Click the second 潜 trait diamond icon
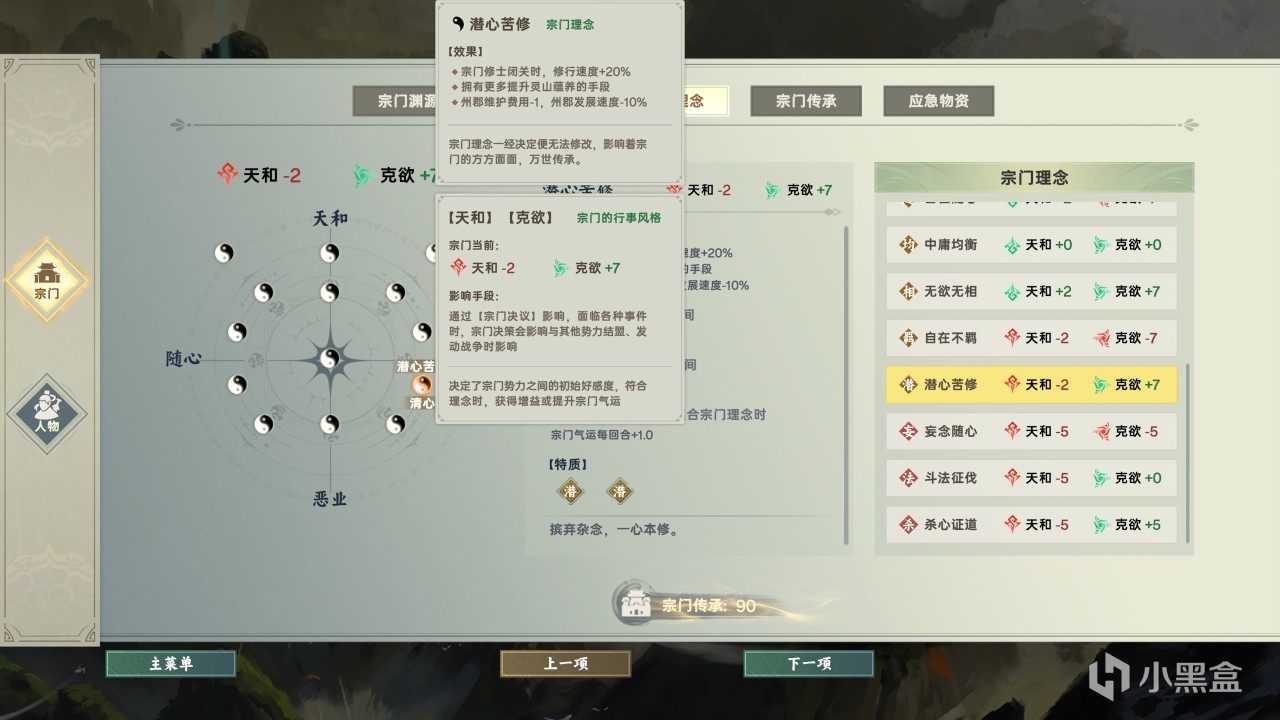This screenshot has width=1280, height=720. click(620, 491)
